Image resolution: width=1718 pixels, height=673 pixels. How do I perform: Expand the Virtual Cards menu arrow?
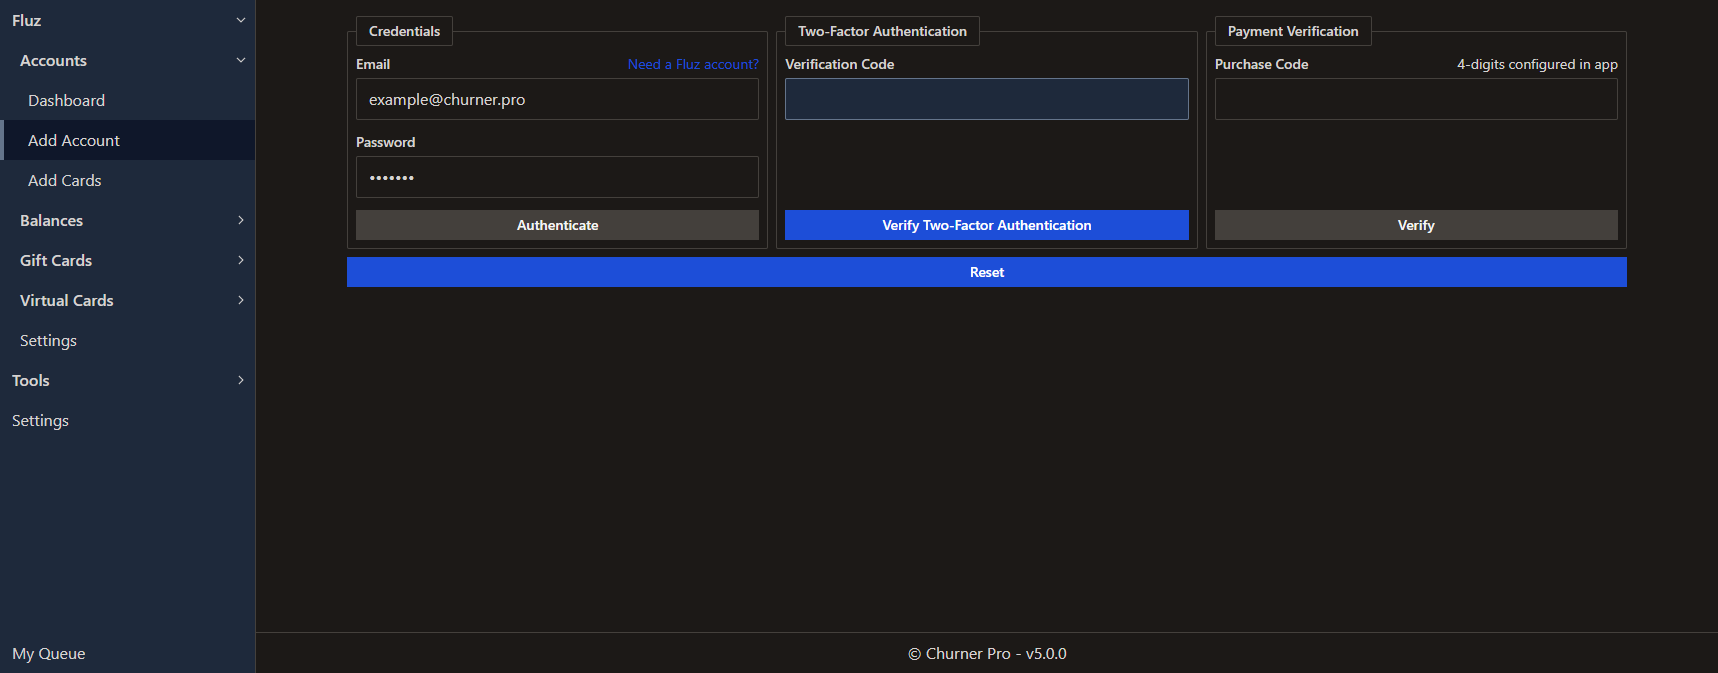tap(240, 300)
